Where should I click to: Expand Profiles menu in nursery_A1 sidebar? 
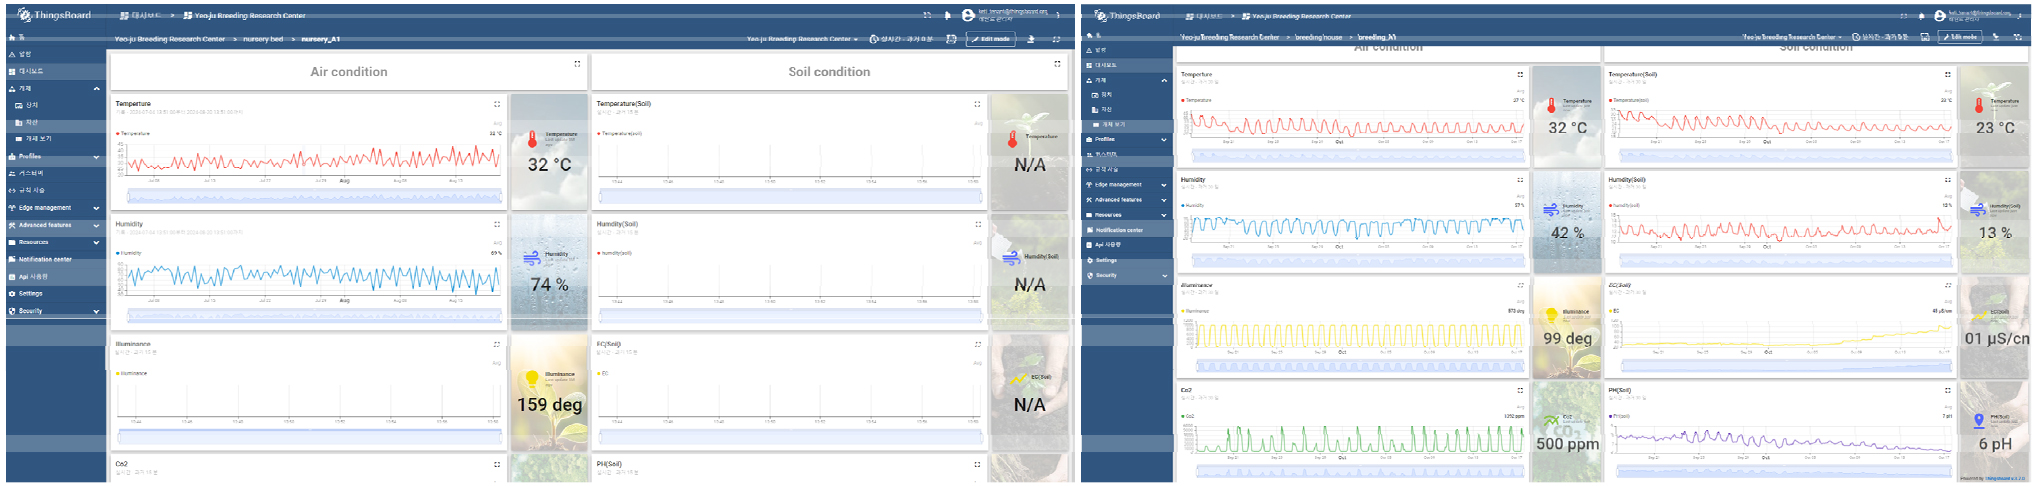tap(55, 157)
